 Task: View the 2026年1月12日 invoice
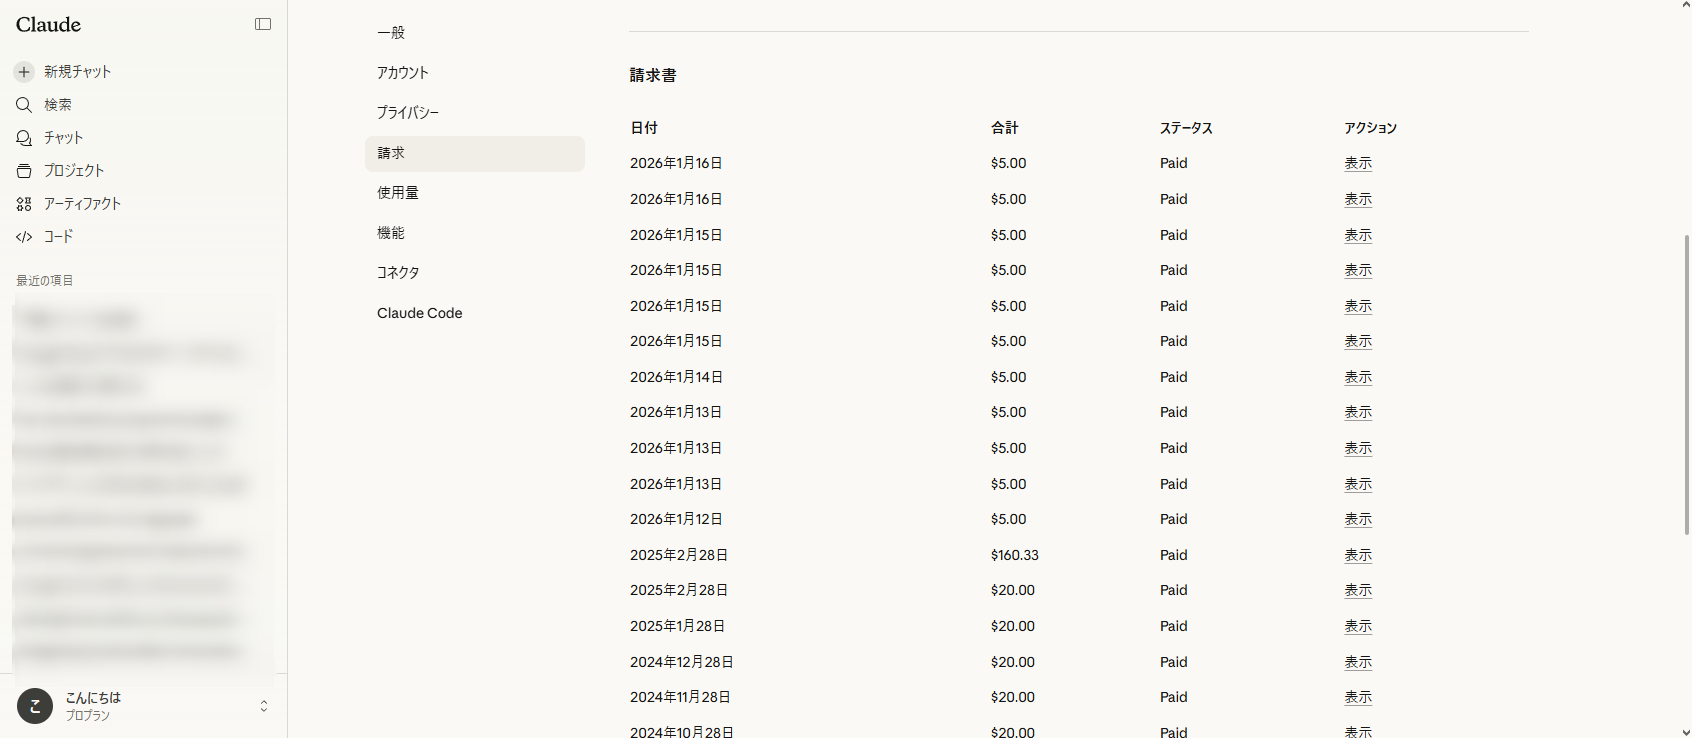click(x=1358, y=519)
